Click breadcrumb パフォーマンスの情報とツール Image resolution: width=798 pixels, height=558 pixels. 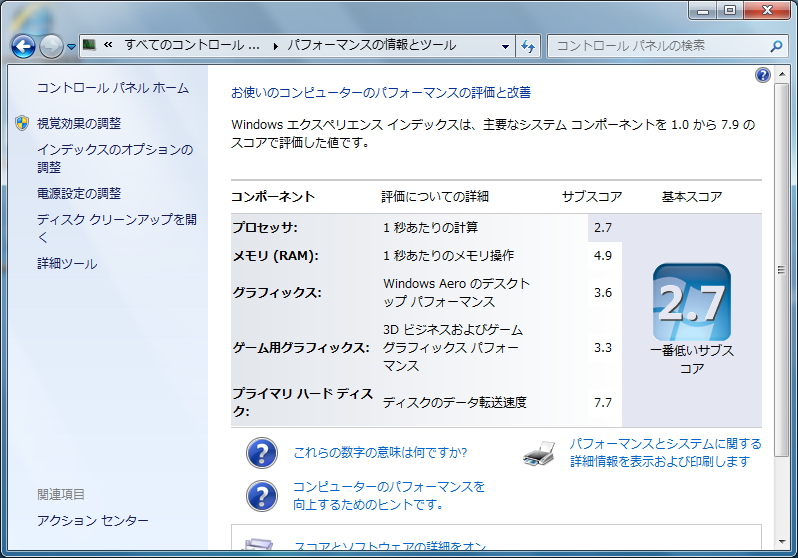pos(372,45)
